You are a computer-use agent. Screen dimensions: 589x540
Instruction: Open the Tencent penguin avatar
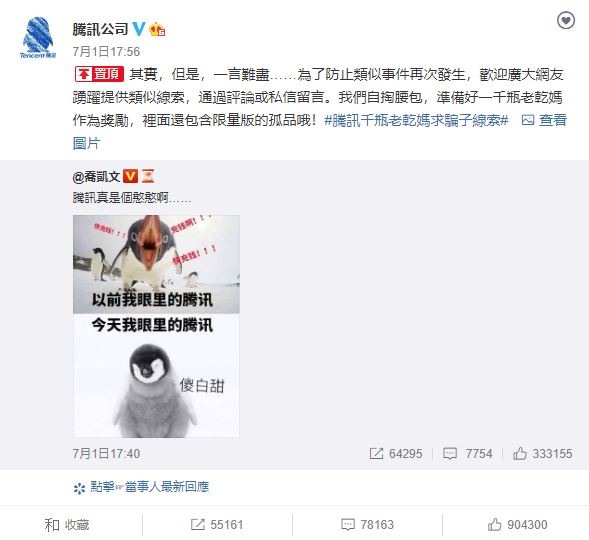point(38,38)
